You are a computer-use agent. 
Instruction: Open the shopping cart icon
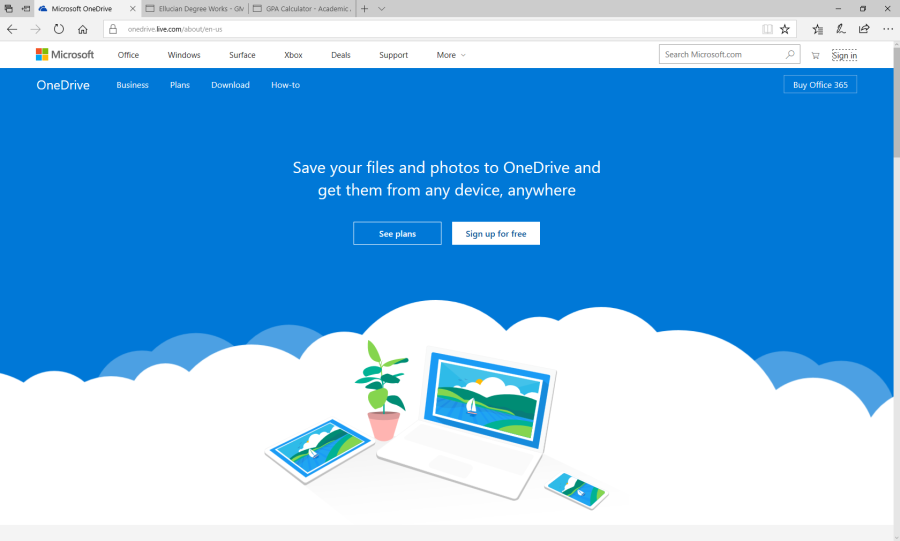(815, 56)
